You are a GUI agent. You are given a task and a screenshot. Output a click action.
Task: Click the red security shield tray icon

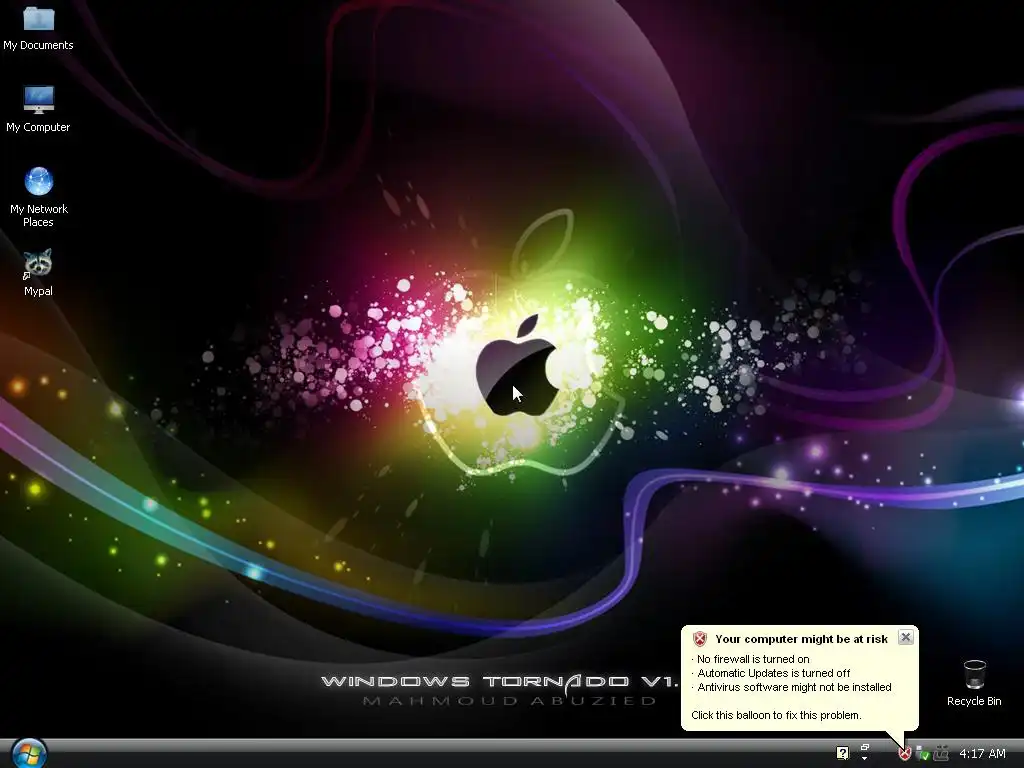(x=904, y=754)
